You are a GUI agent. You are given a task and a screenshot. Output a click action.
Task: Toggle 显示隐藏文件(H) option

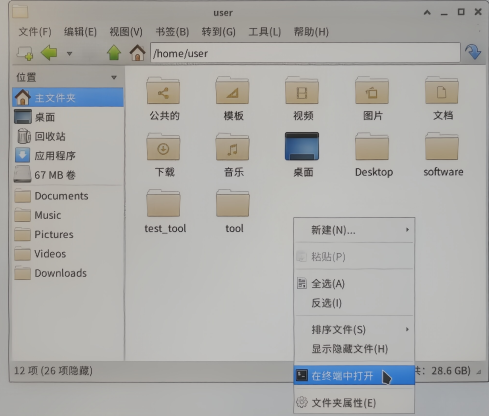click(x=354, y=349)
